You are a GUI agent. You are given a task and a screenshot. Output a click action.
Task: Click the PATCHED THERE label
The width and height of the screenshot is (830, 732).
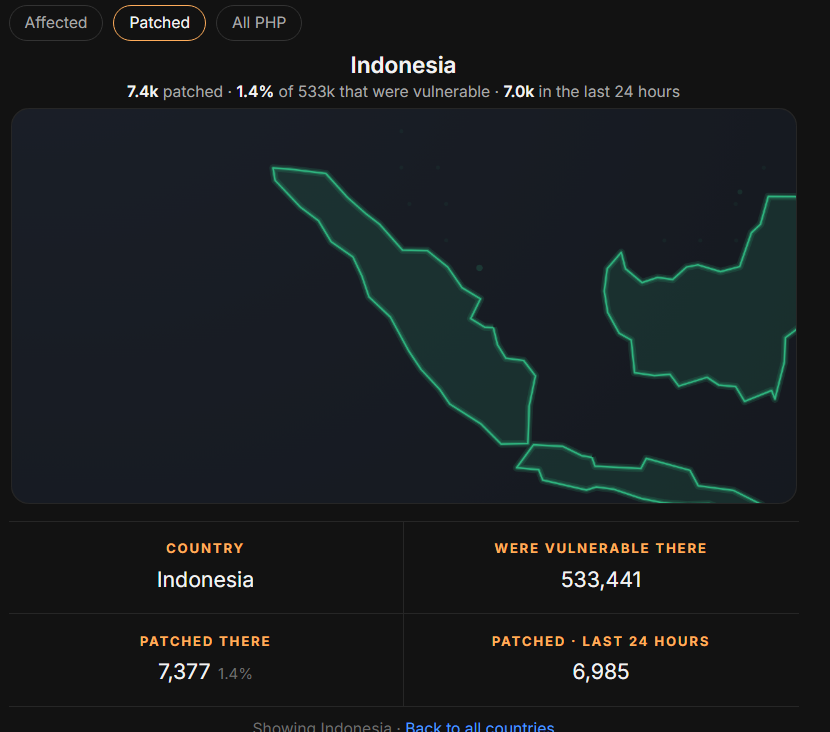pos(205,641)
